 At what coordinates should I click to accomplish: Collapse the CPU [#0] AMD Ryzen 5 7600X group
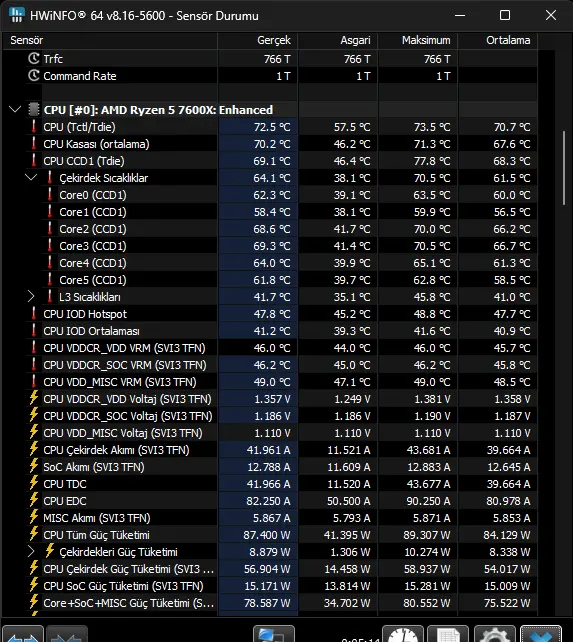tap(15, 109)
